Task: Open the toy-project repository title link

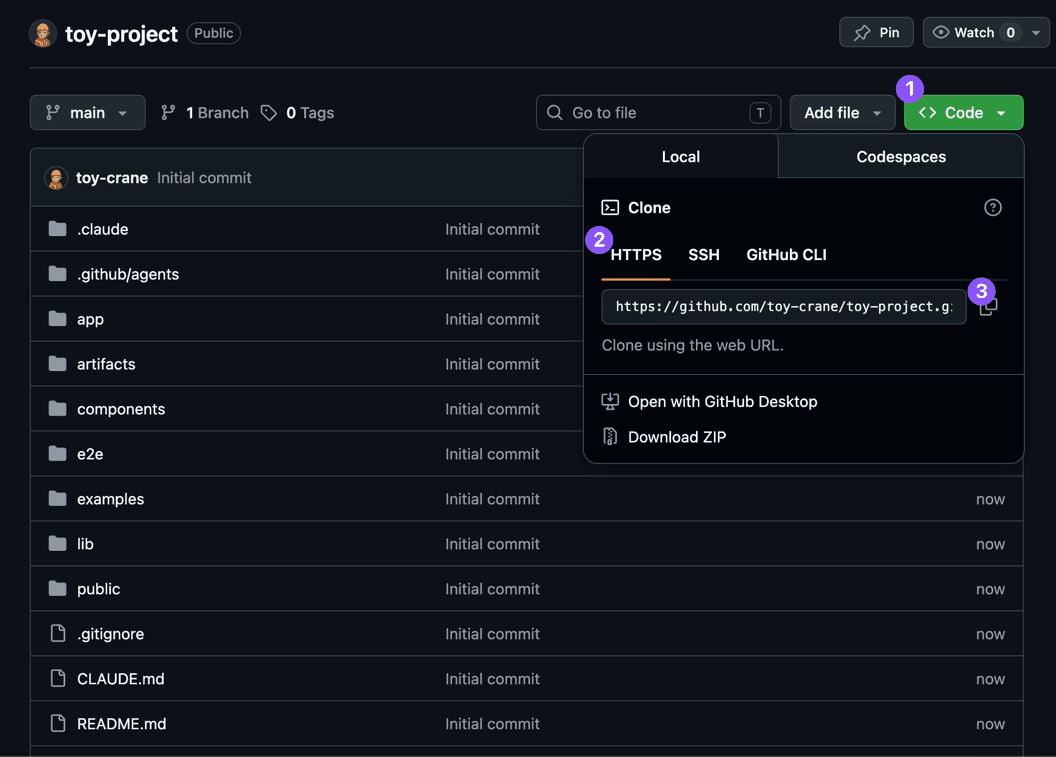Action: [121, 34]
